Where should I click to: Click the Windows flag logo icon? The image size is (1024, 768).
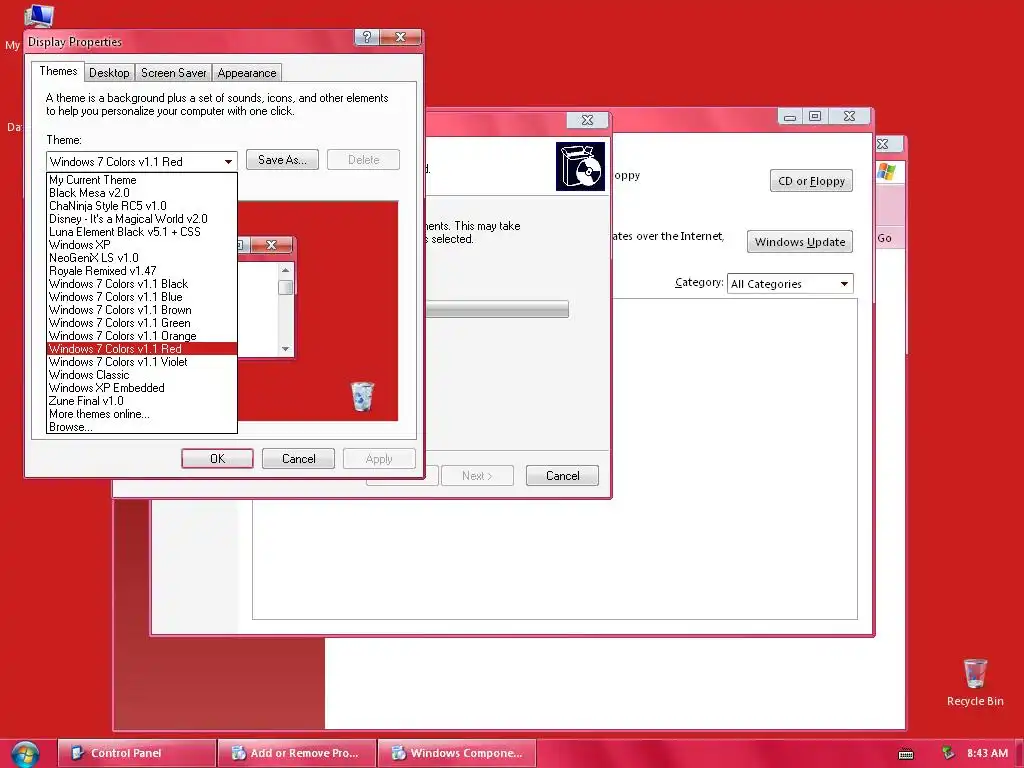click(886, 172)
